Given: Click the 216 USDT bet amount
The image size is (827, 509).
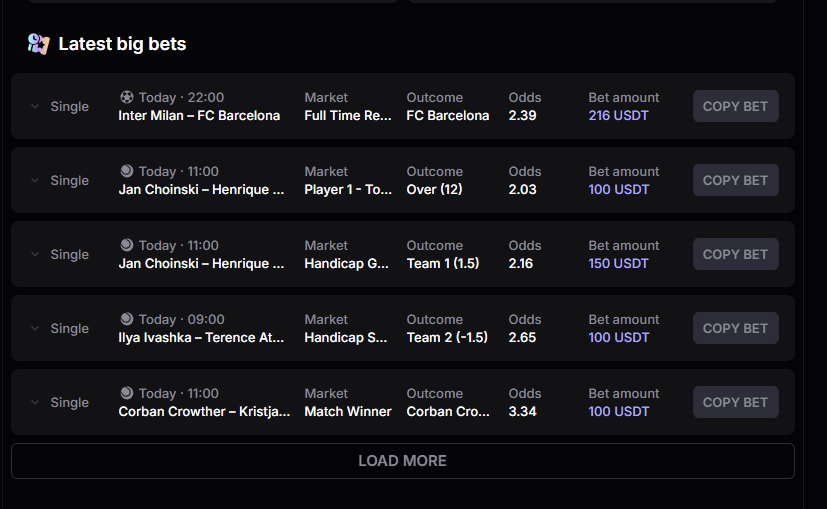Looking at the screenshot, I should (x=618, y=116).
